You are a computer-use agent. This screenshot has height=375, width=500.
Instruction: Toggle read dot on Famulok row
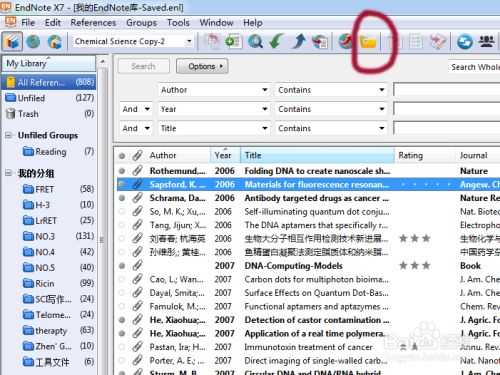pyautogui.click(x=122, y=306)
